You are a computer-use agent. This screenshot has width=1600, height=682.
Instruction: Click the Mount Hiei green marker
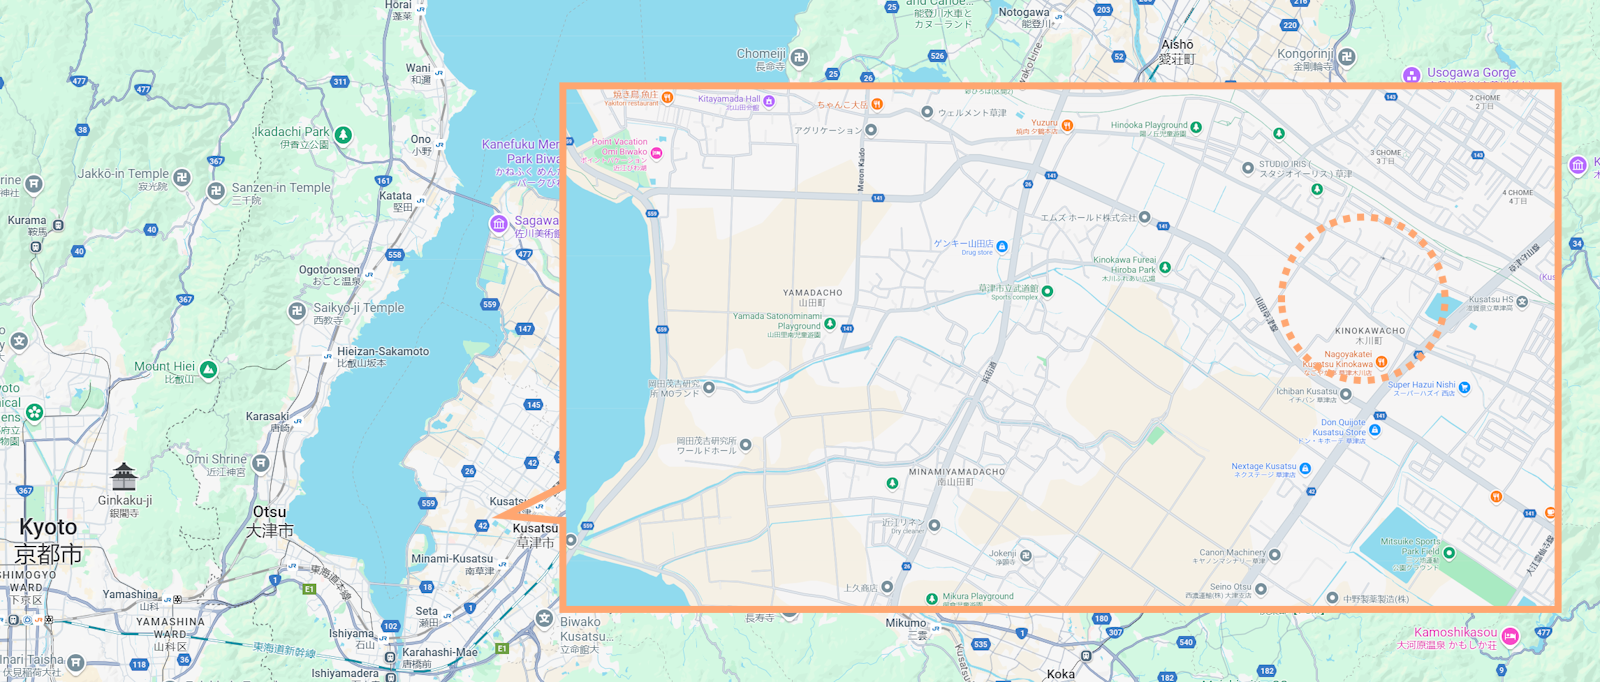pos(208,370)
